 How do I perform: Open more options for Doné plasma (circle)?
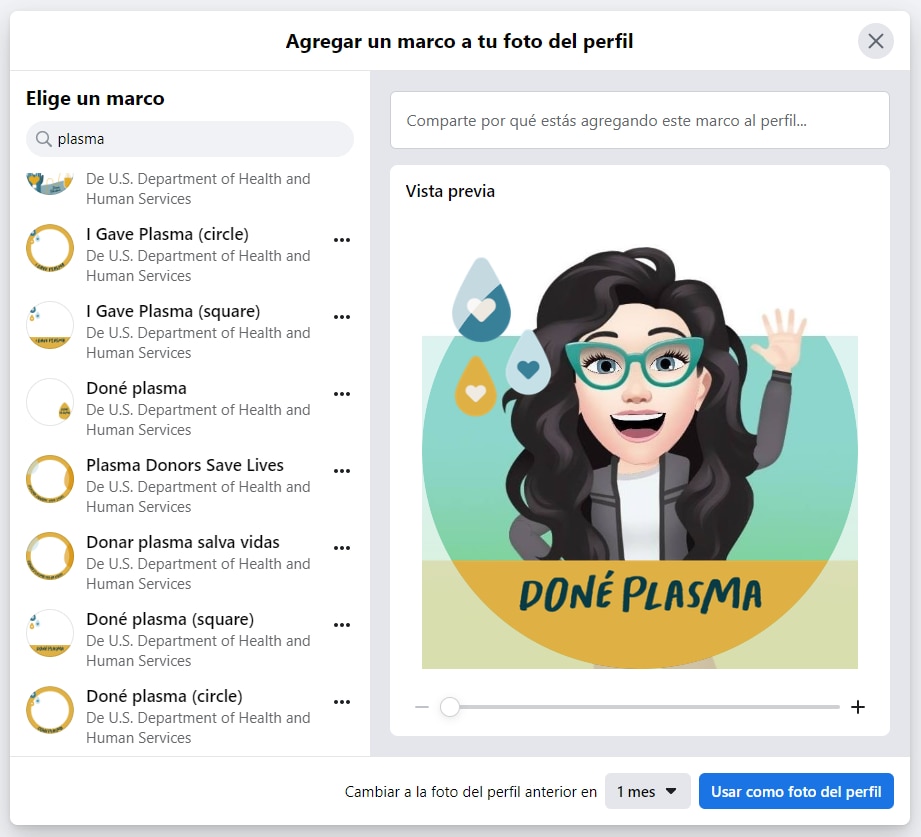pyautogui.click(x=342, y=702)
